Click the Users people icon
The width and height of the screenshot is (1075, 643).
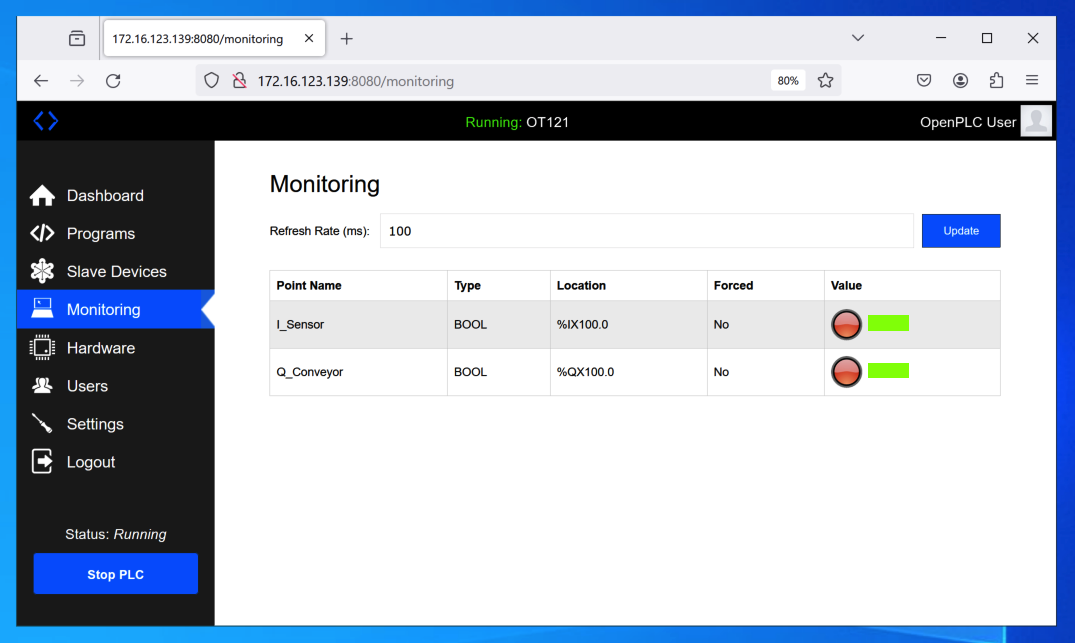click(42, 385)
